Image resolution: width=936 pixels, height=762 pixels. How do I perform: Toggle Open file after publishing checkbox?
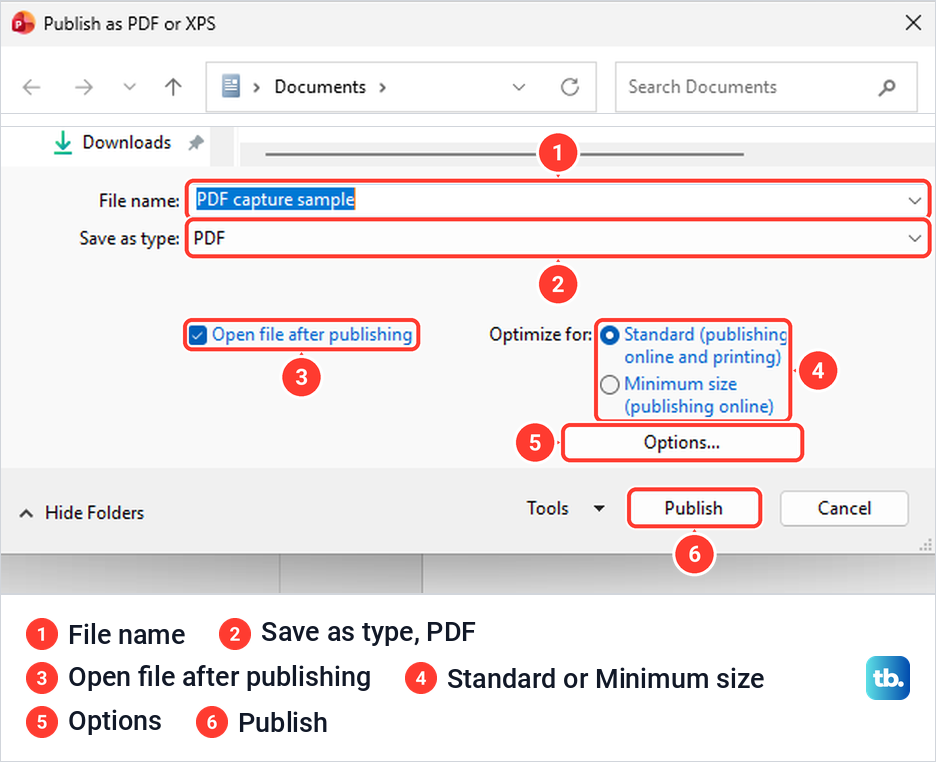[198, 335]
